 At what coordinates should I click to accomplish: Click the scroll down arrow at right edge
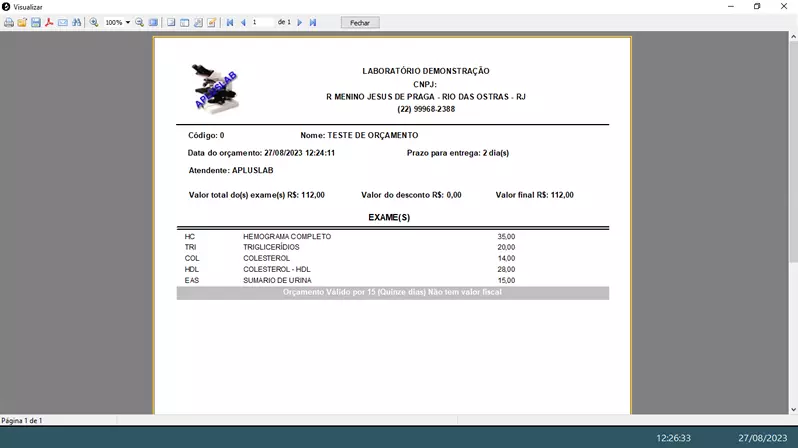(x=793, y=410)
